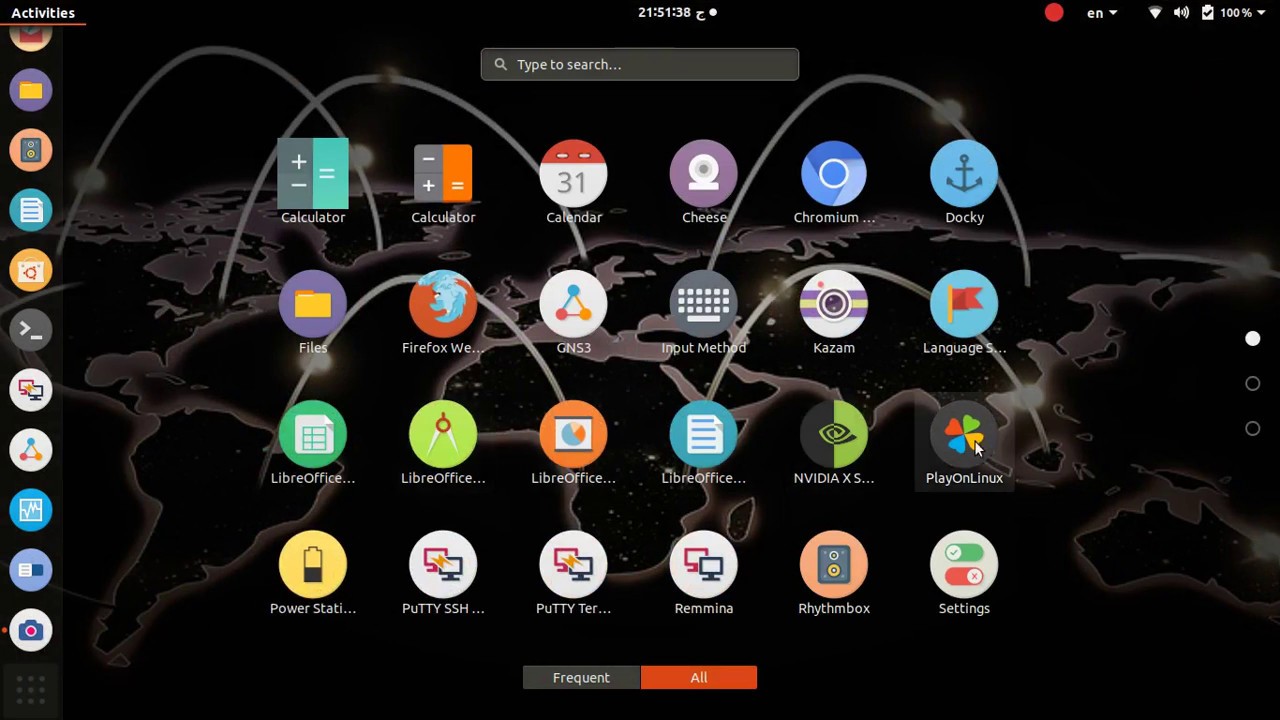Open Remmina from the app grid
Screen dimensions: 1280x720
coord(704,574)
